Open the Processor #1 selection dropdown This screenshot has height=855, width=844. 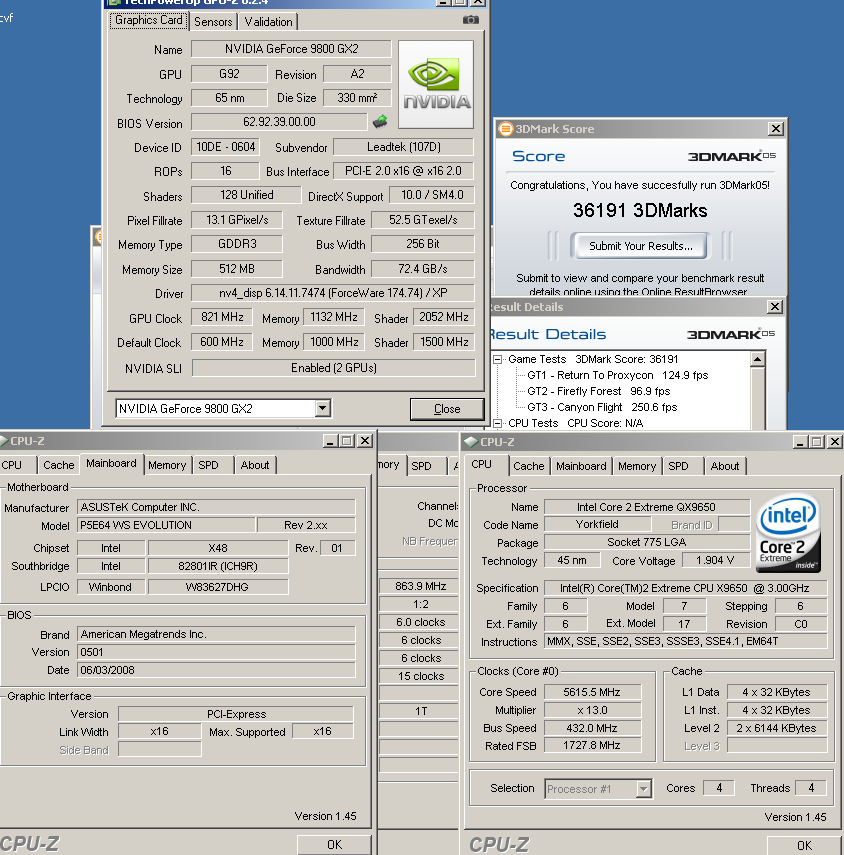pos(643,788)
